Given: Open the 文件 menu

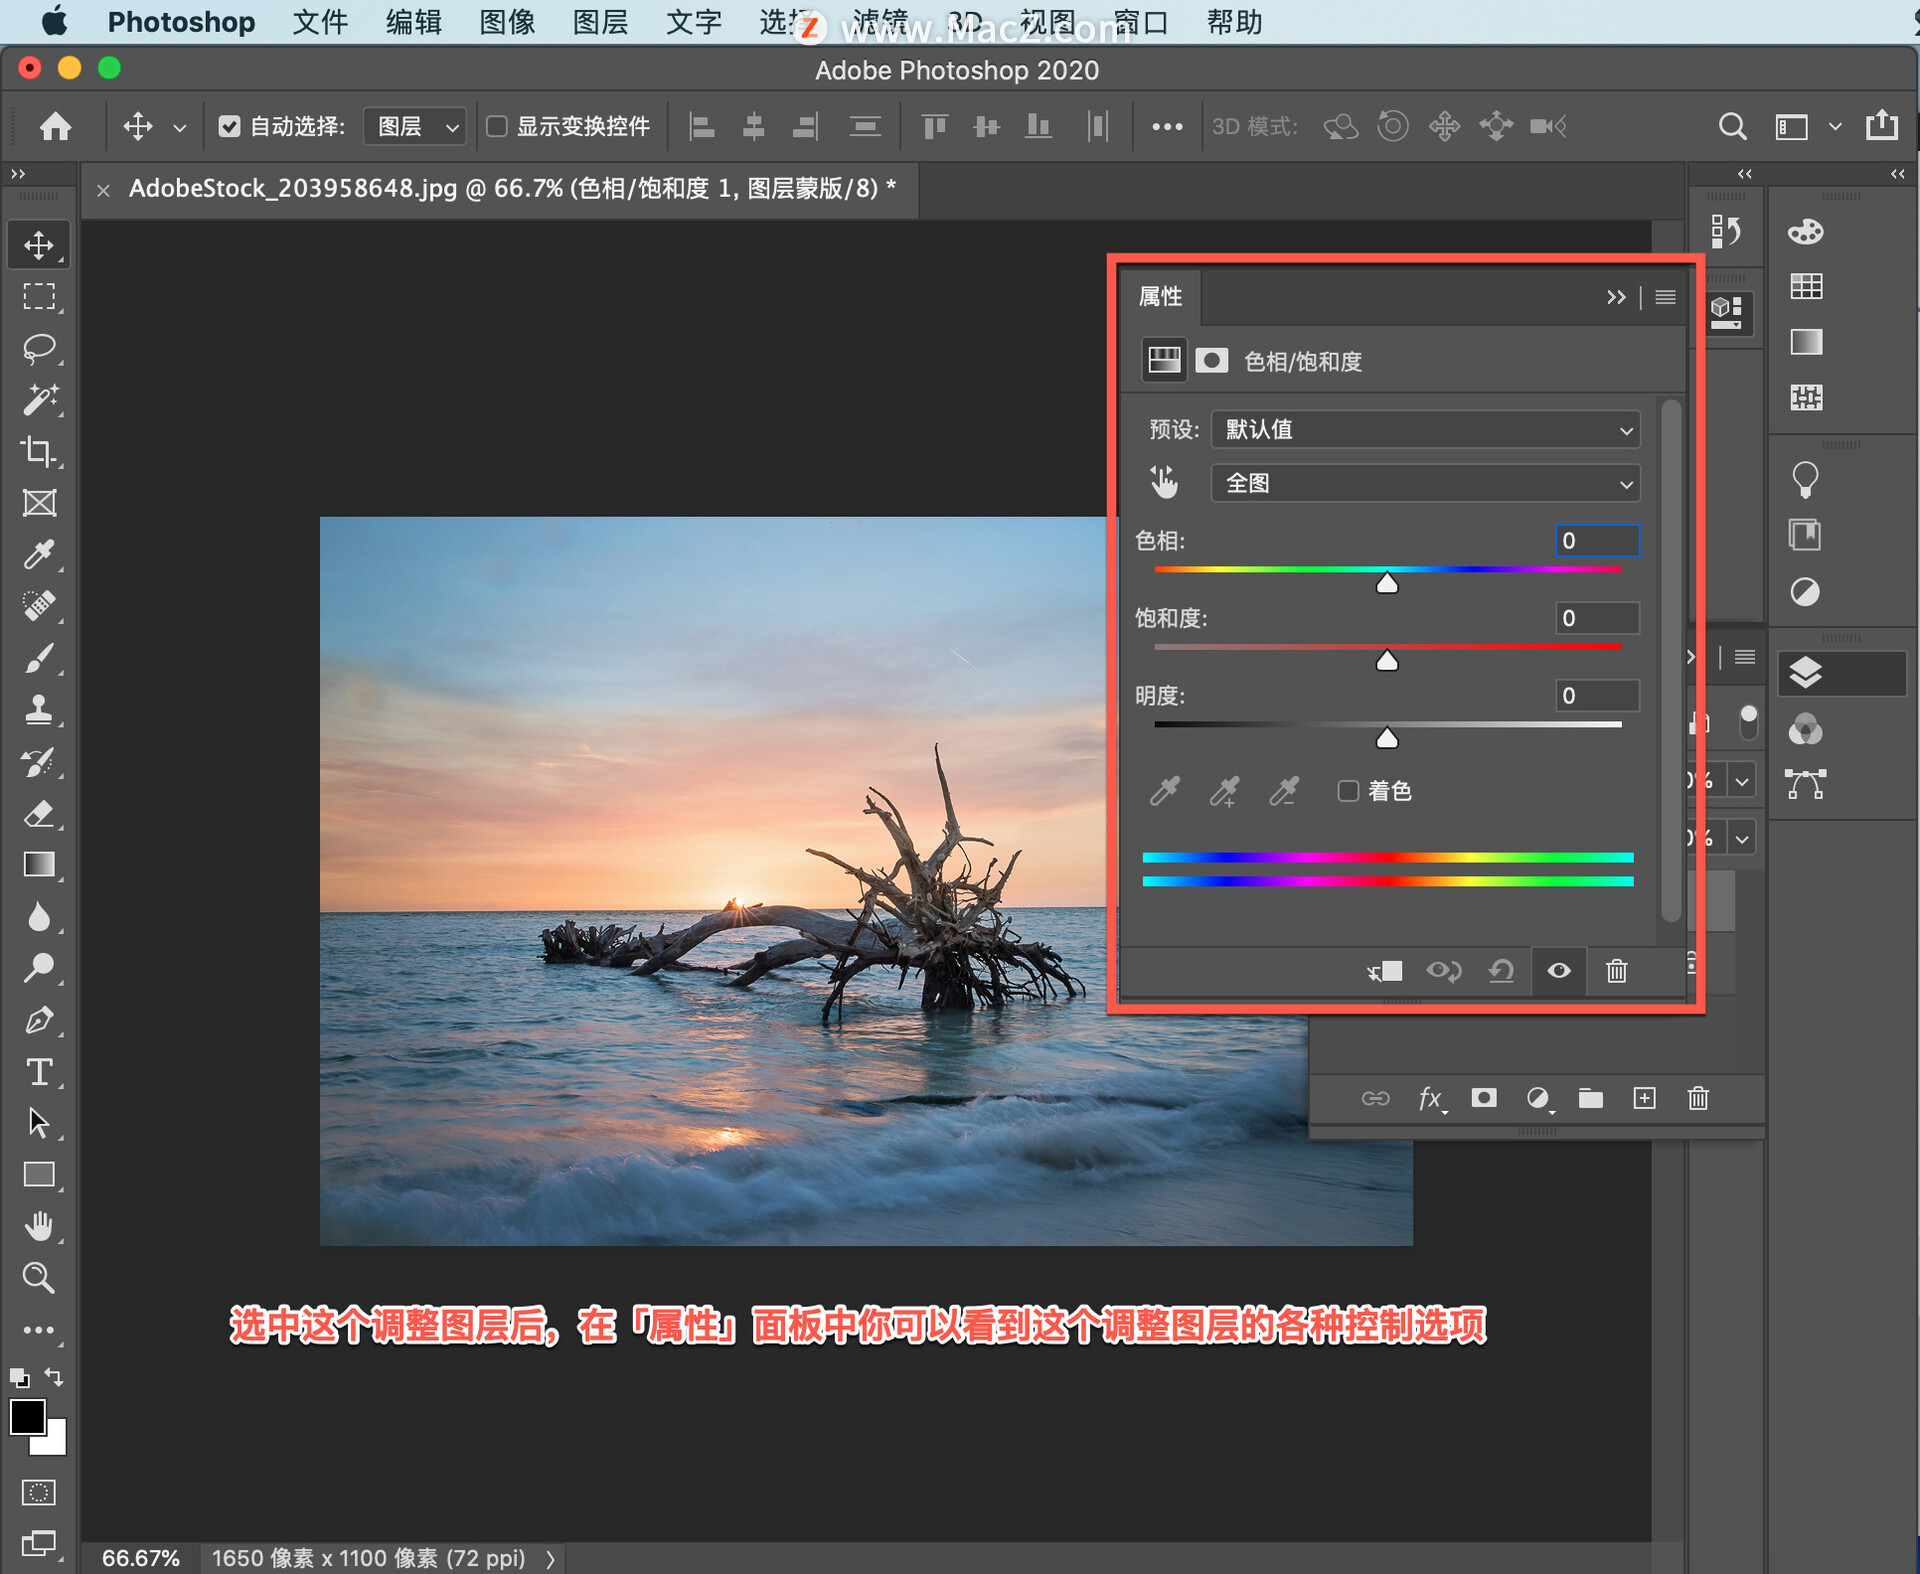Looking at the screenshot, I should pyautogui.click(x=320, y=22).
